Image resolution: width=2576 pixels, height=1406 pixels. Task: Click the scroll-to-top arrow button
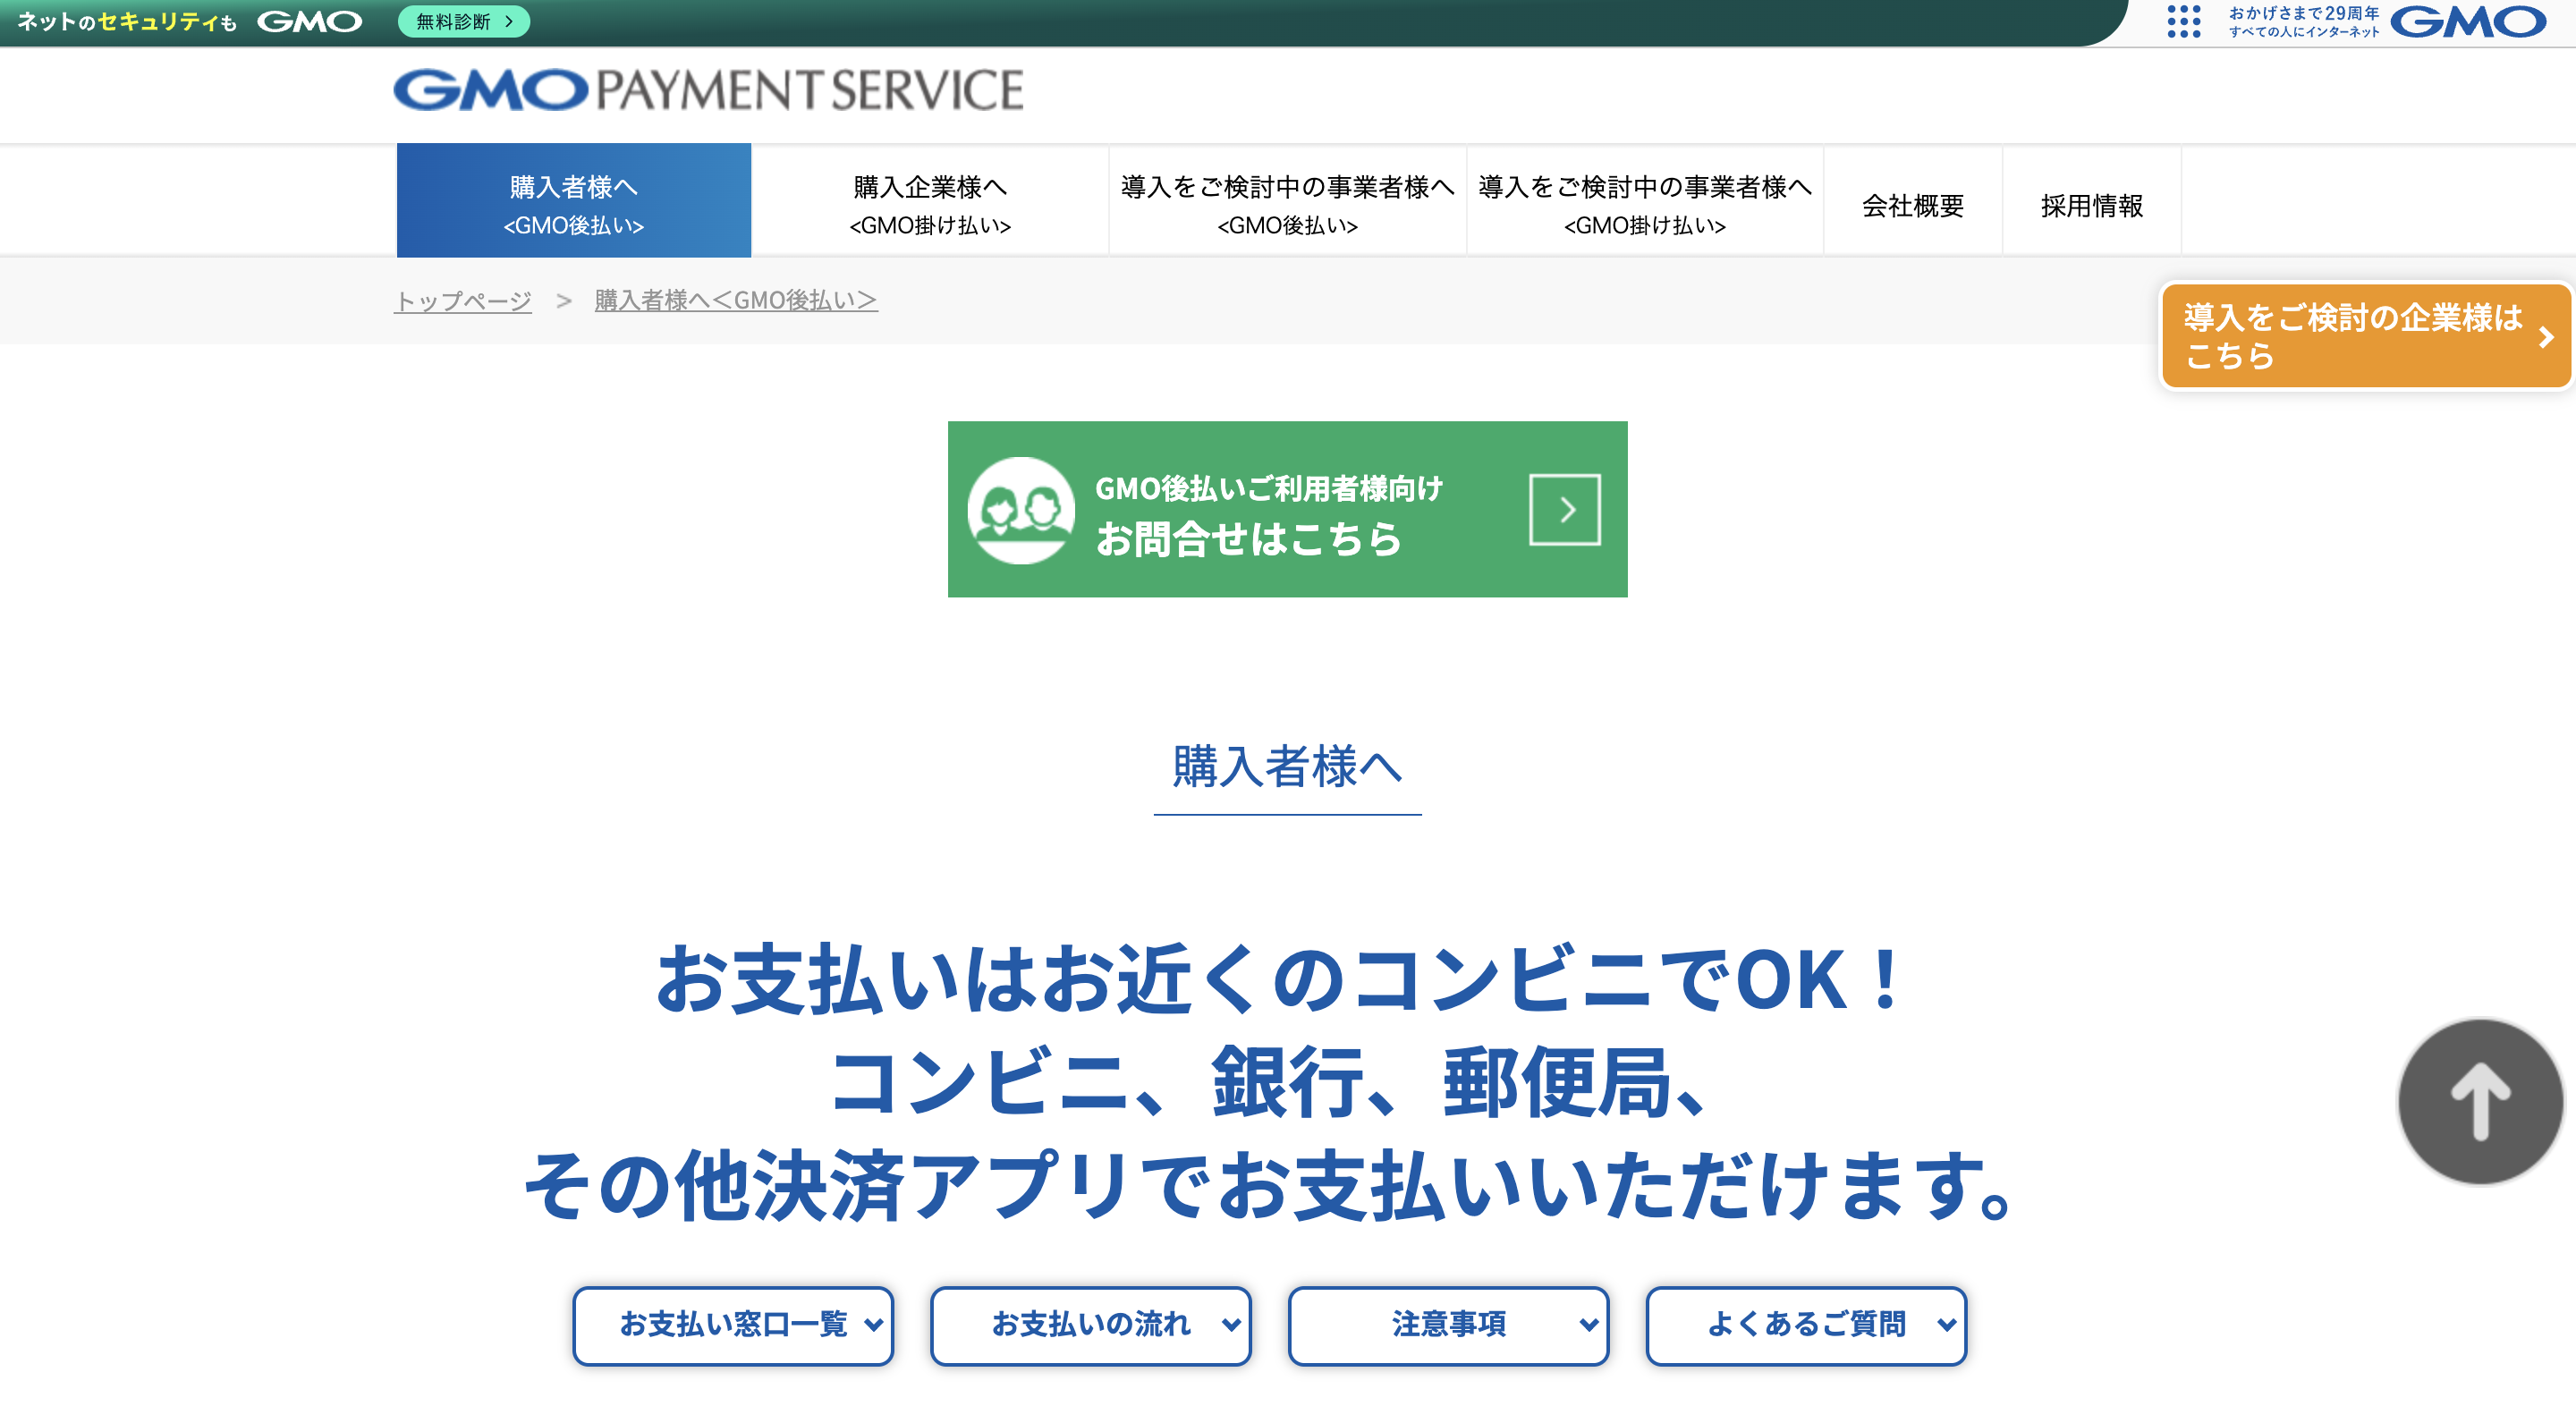2480,1101
